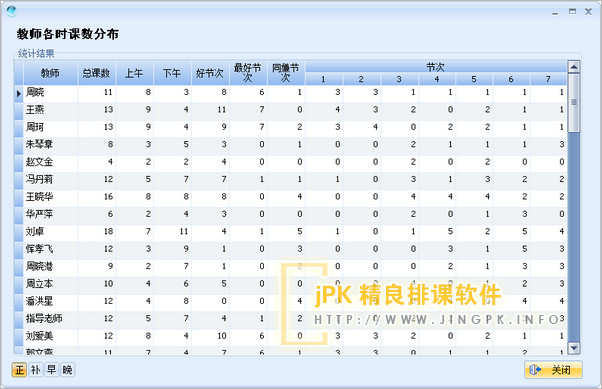The width and height of the screenshot is (602, 389).
Task: Click the 节次 group column header
Action: coord(436,67)
